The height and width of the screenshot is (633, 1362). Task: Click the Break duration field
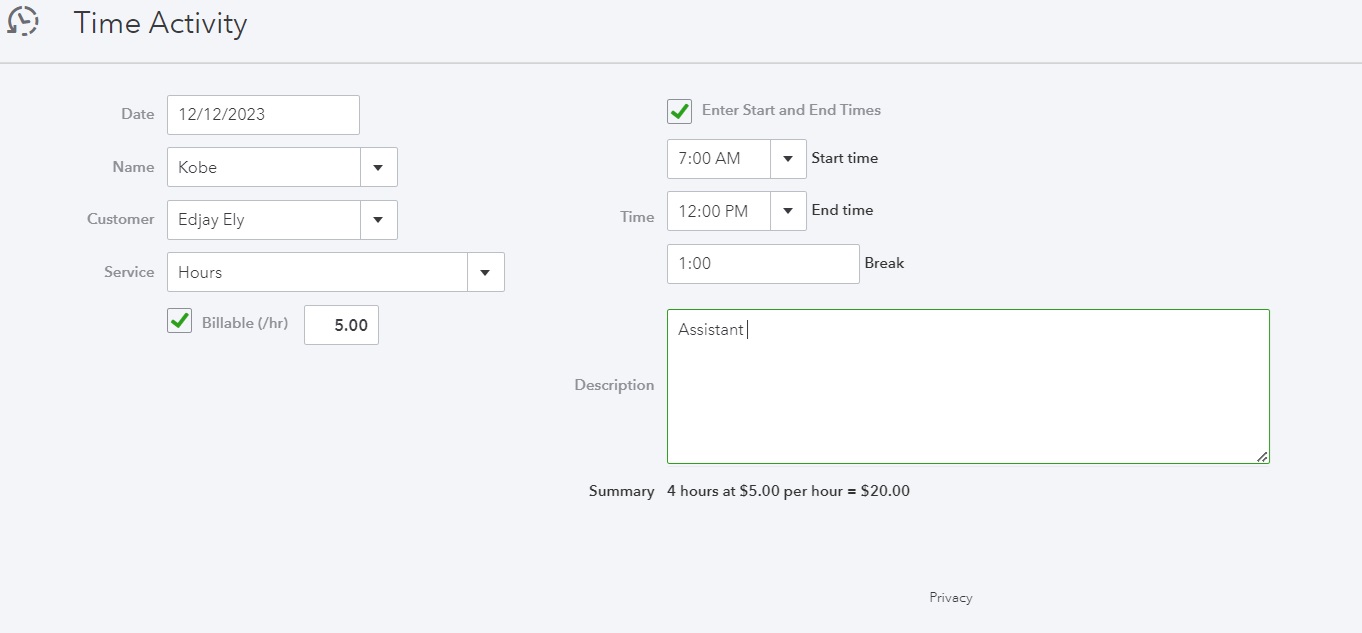(x=763, y=264)
